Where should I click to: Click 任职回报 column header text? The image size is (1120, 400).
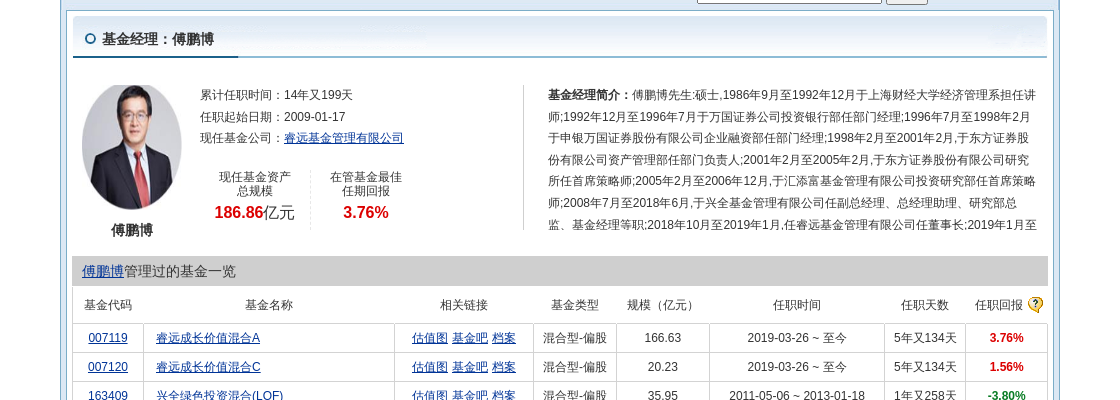click(x=999, y=305)
